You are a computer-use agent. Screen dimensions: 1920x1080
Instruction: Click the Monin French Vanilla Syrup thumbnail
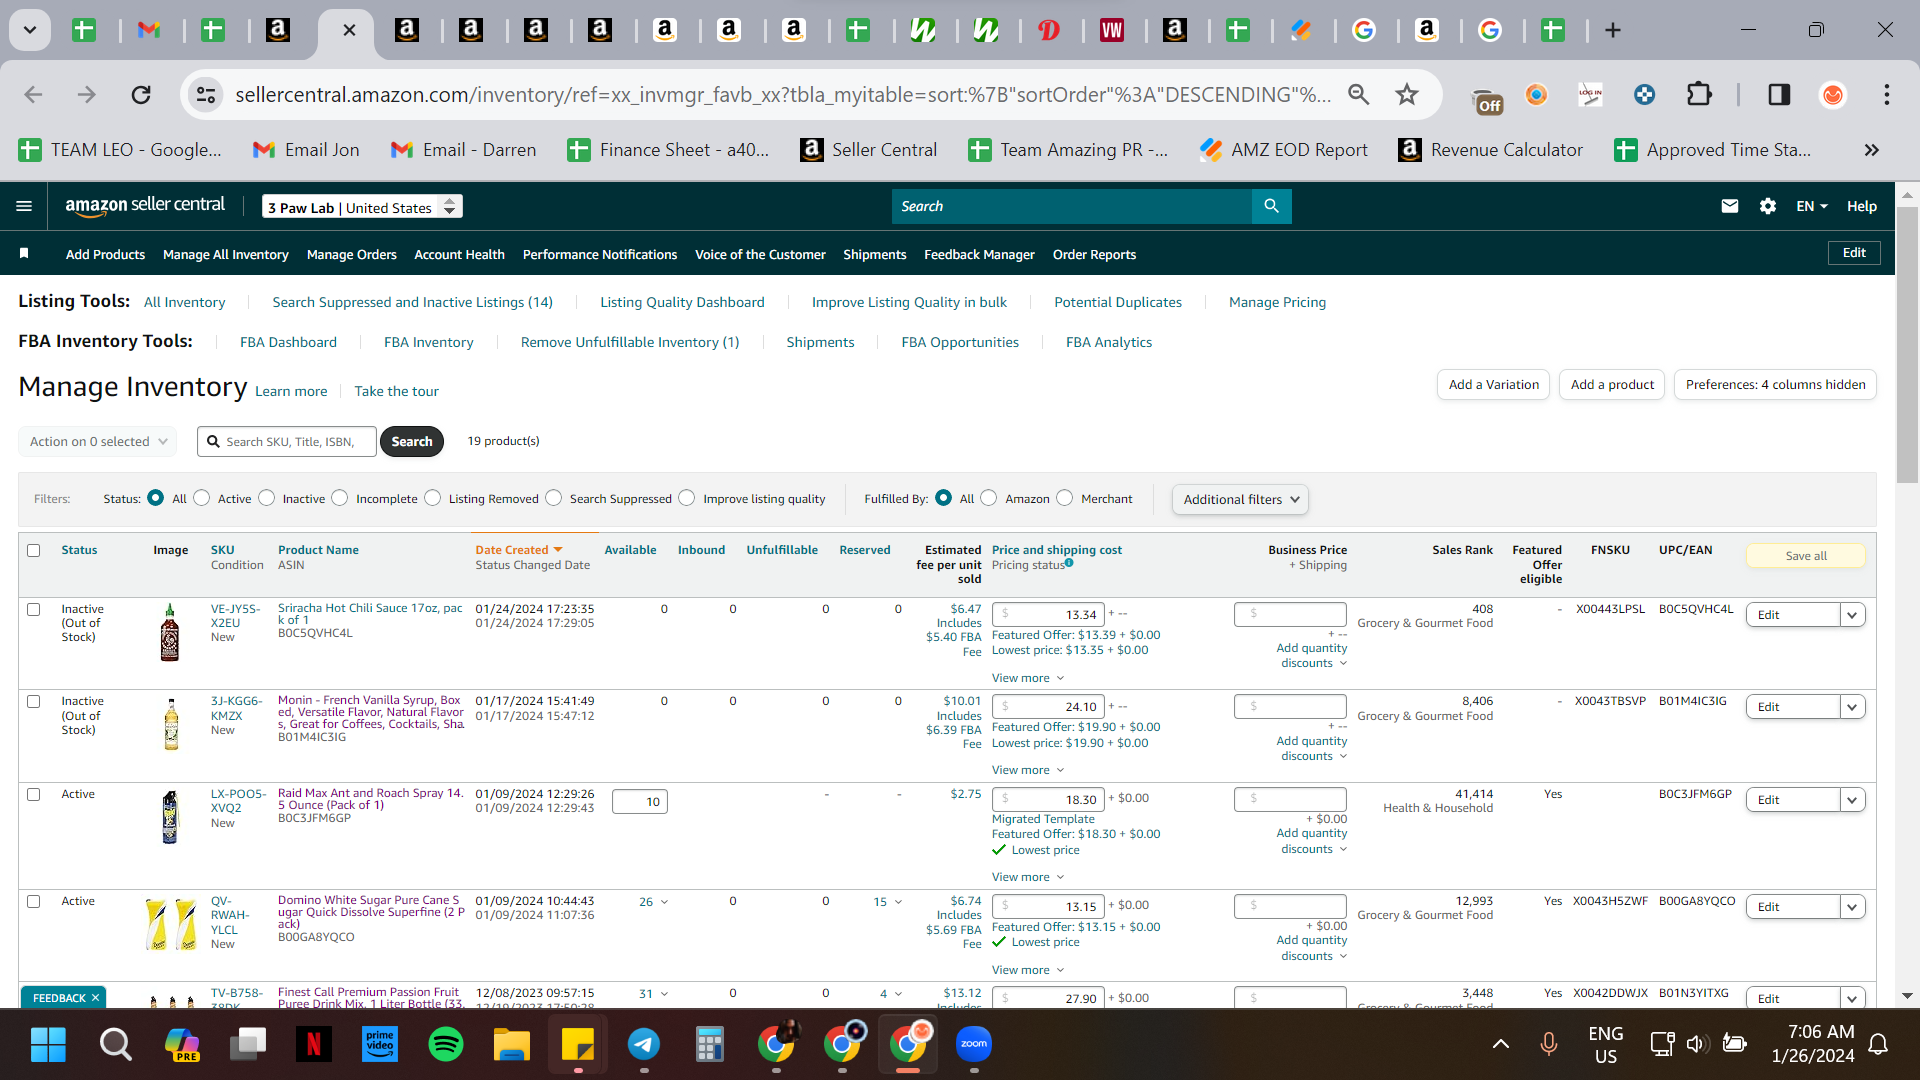pyautogui.click(x=171, y=724)
